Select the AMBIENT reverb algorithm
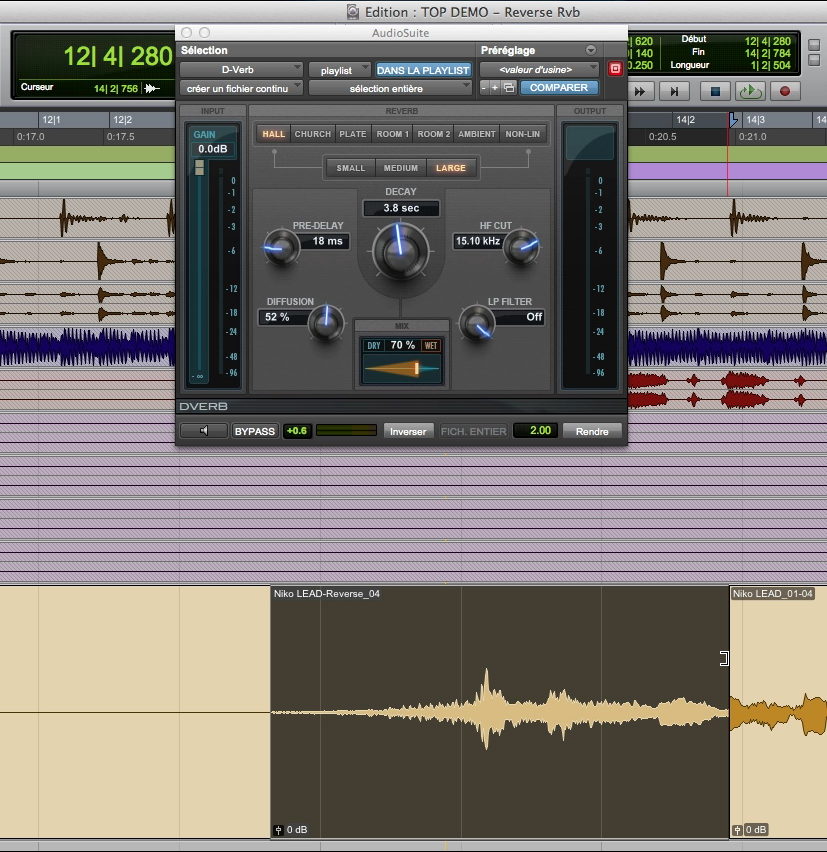Screen dimensions: 827x852 477,134
